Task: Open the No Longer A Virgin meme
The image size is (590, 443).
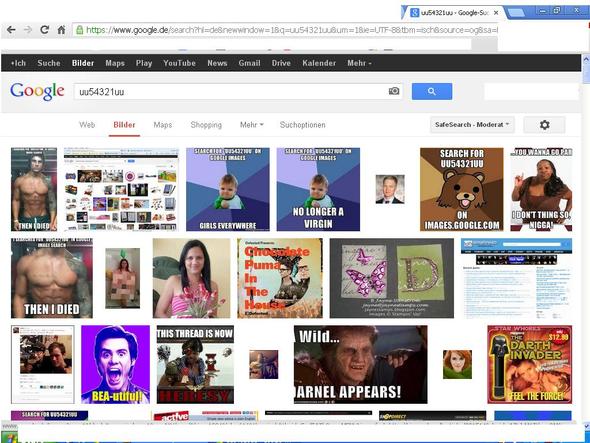Action: pyautogui.click(x=318, y=189)
